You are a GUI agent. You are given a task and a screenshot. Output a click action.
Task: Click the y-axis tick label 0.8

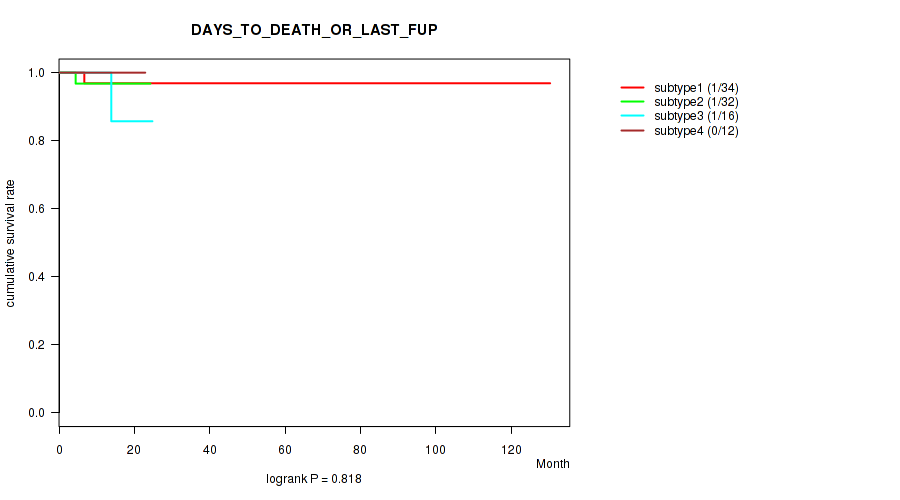[x=37, y=141]
